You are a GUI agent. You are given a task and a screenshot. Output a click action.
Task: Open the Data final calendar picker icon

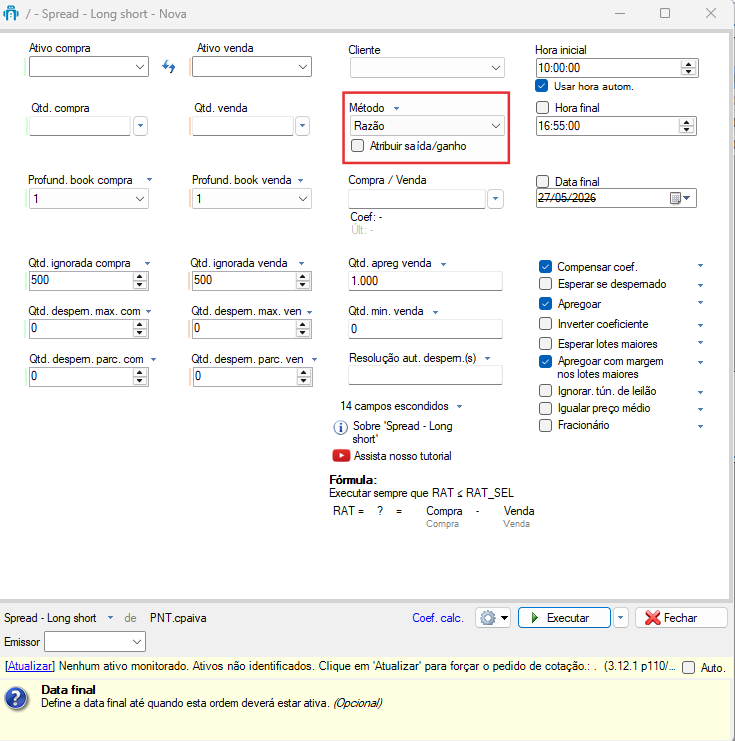pos(675,198)
